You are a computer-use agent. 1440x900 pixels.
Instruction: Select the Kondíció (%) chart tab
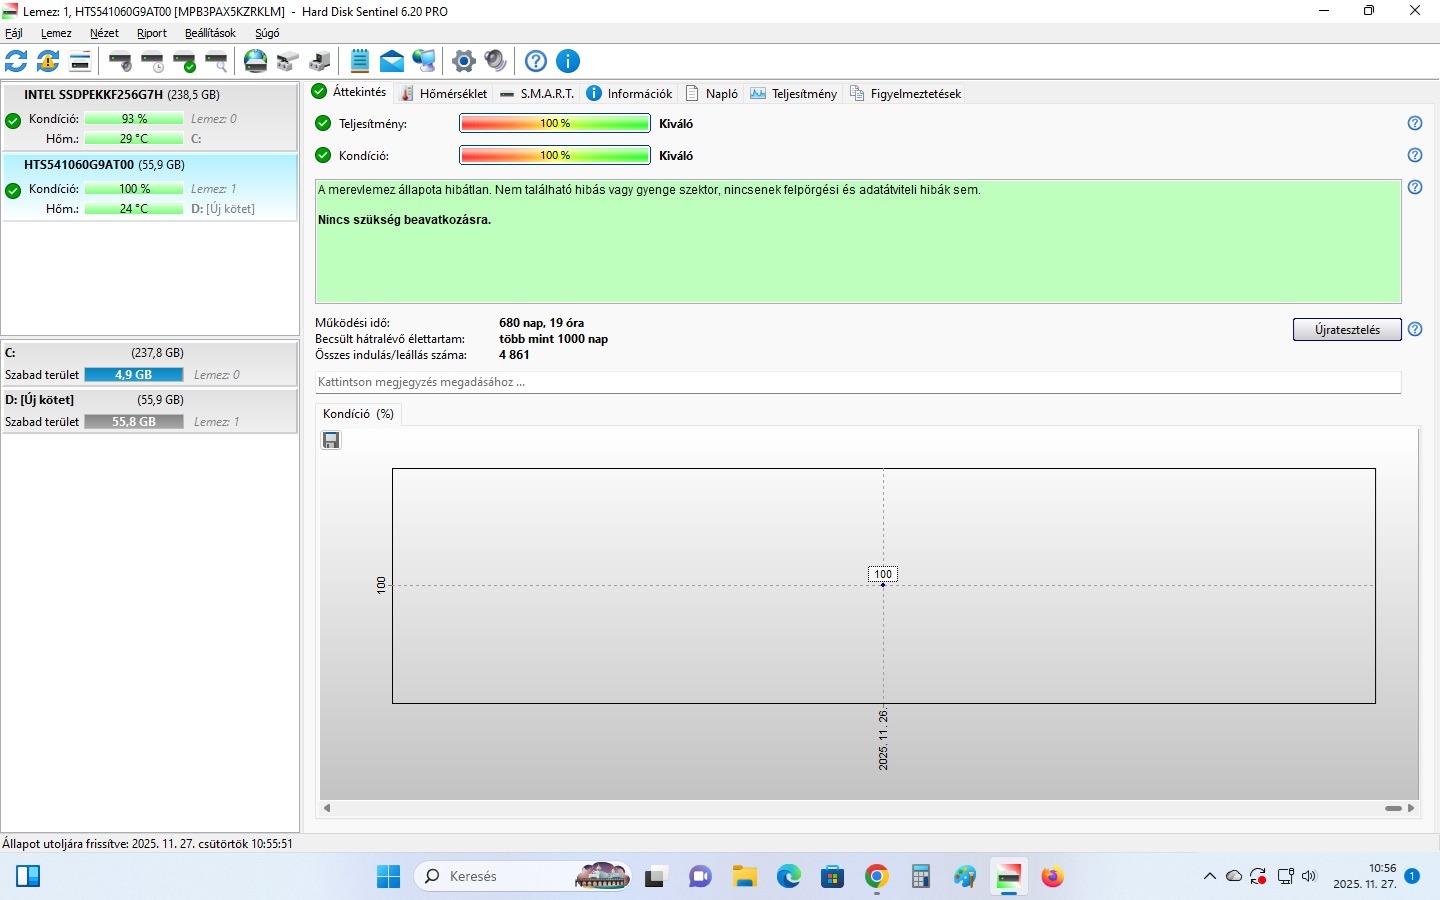(358, 413)
